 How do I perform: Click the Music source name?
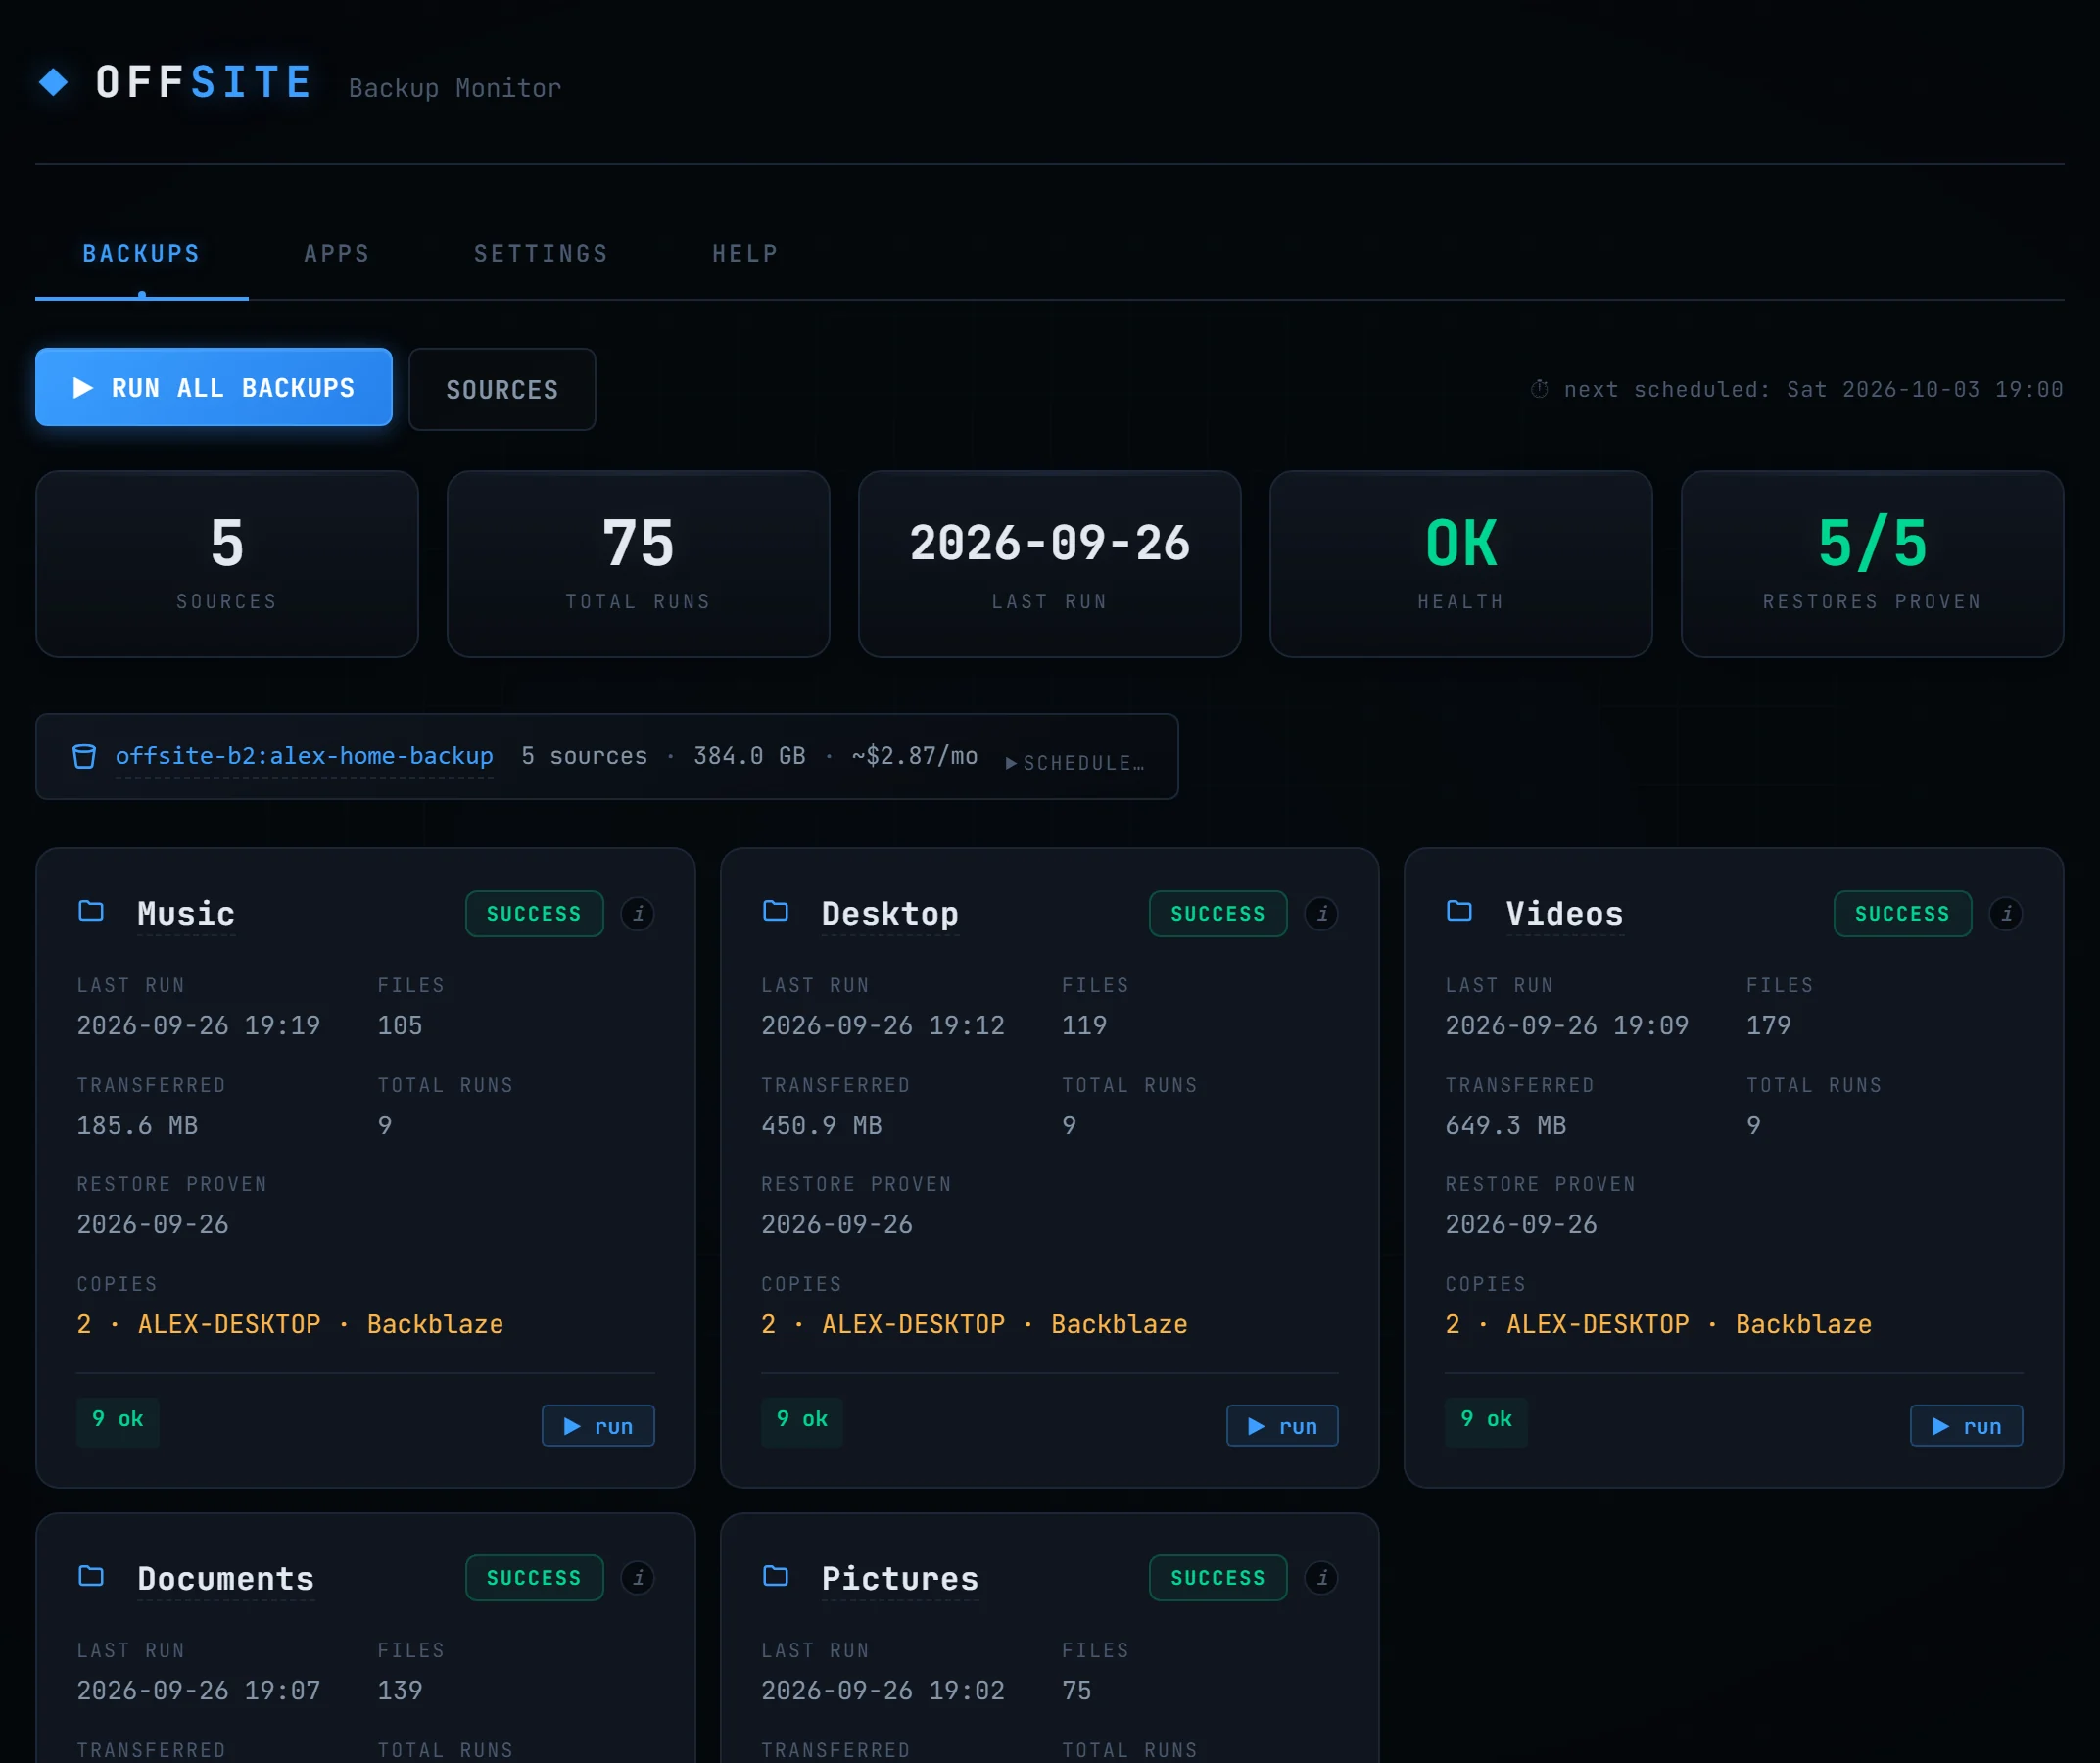pyautogui.click(x=186, y=914)
